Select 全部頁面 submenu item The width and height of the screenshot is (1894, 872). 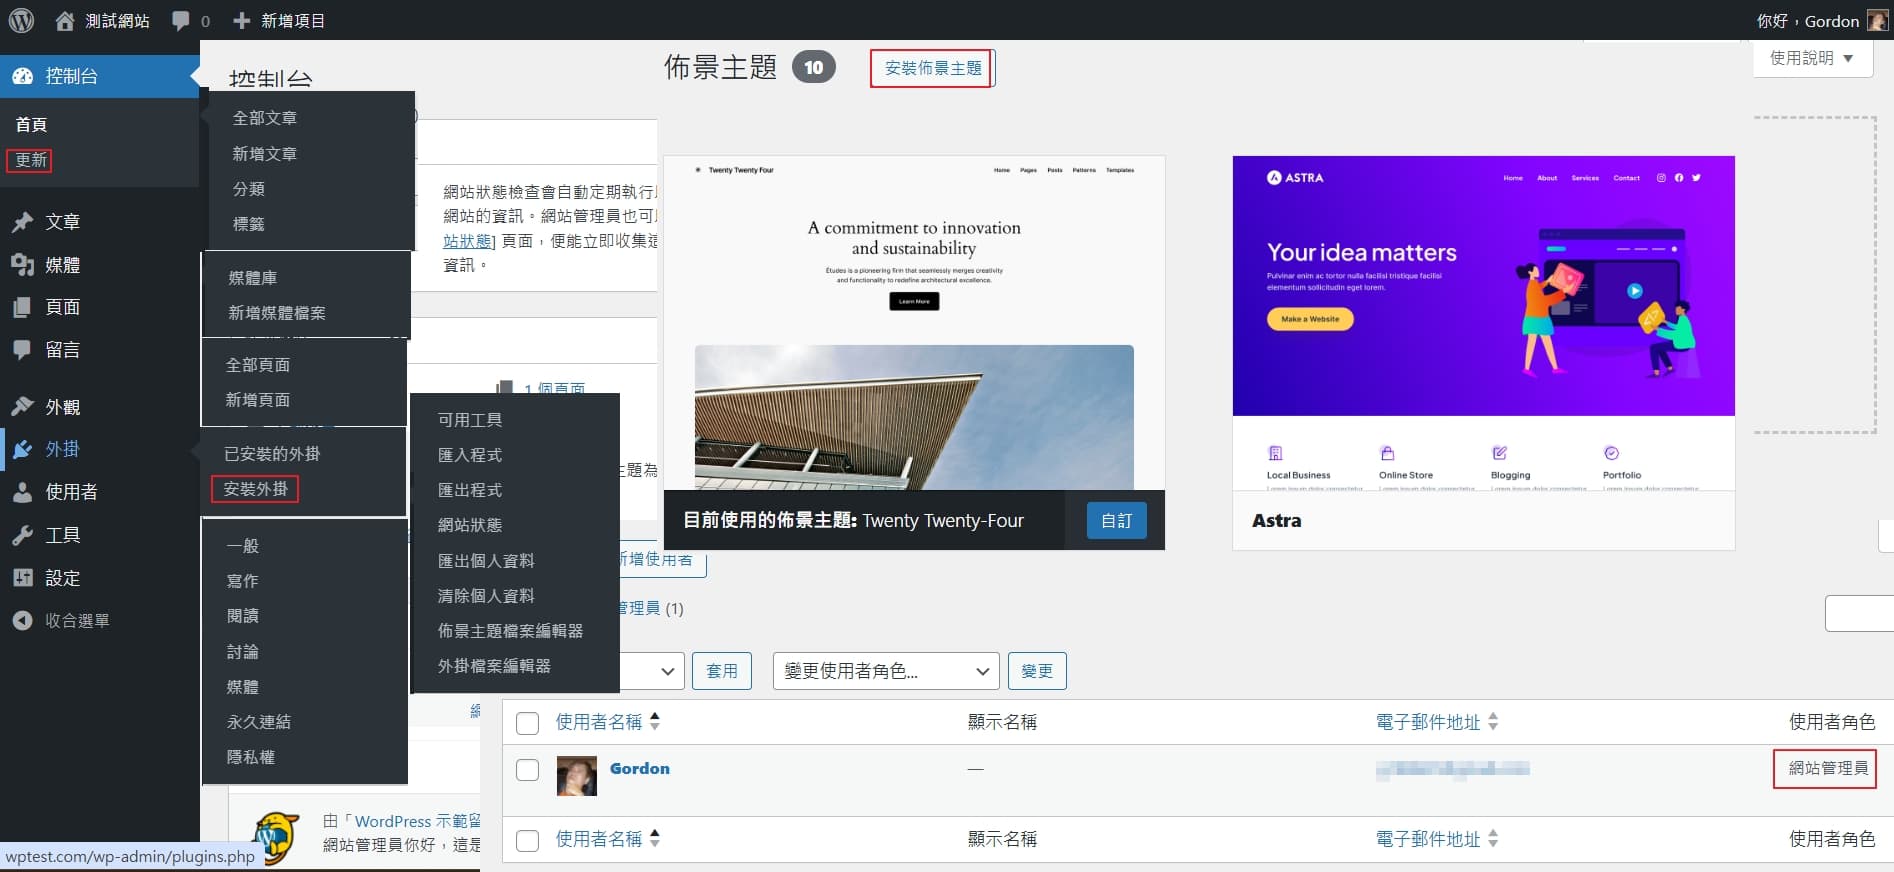click(x=258, y=365)
